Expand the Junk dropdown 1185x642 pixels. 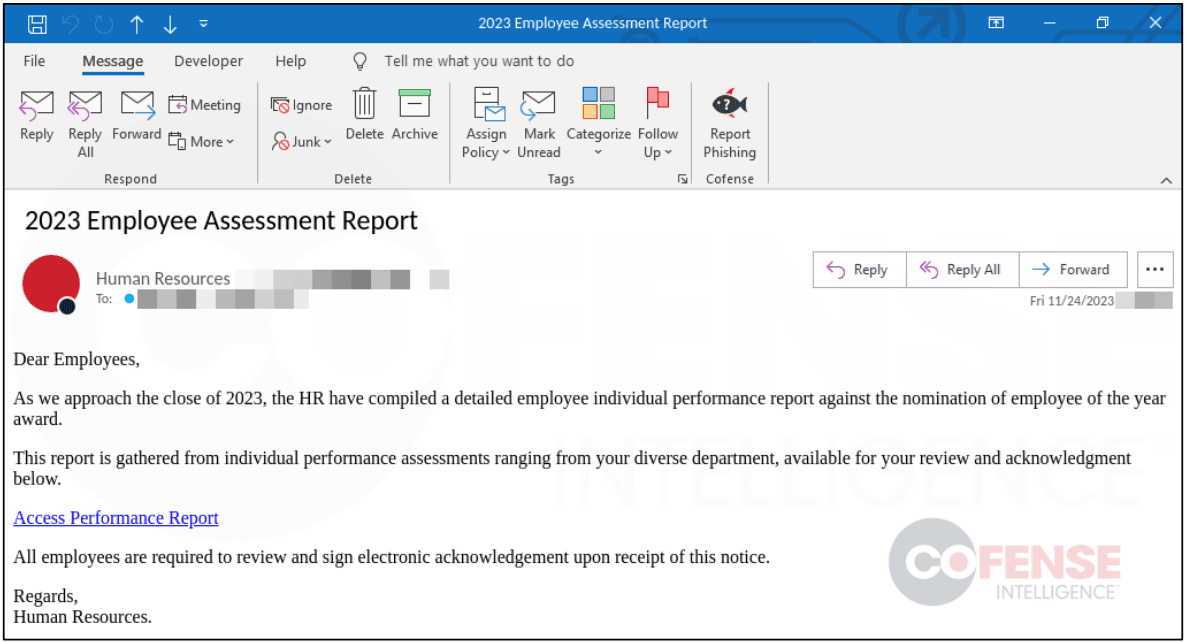point(302,142)
